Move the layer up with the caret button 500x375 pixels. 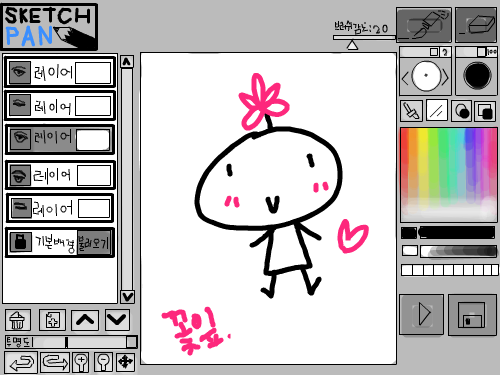[x=85, y=320]
